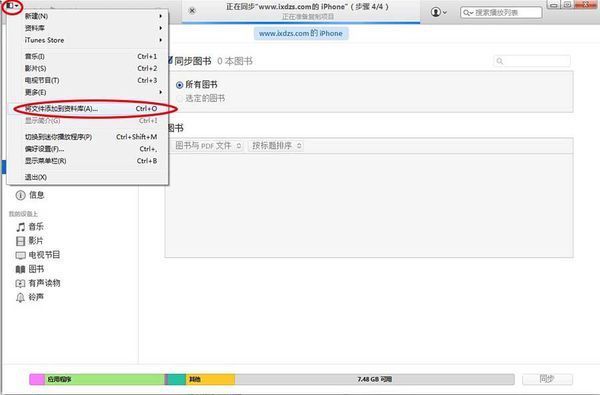Click the teal storage segment in the capacity bar
Viewport: 600px width, 395px height.
[177, 379]
